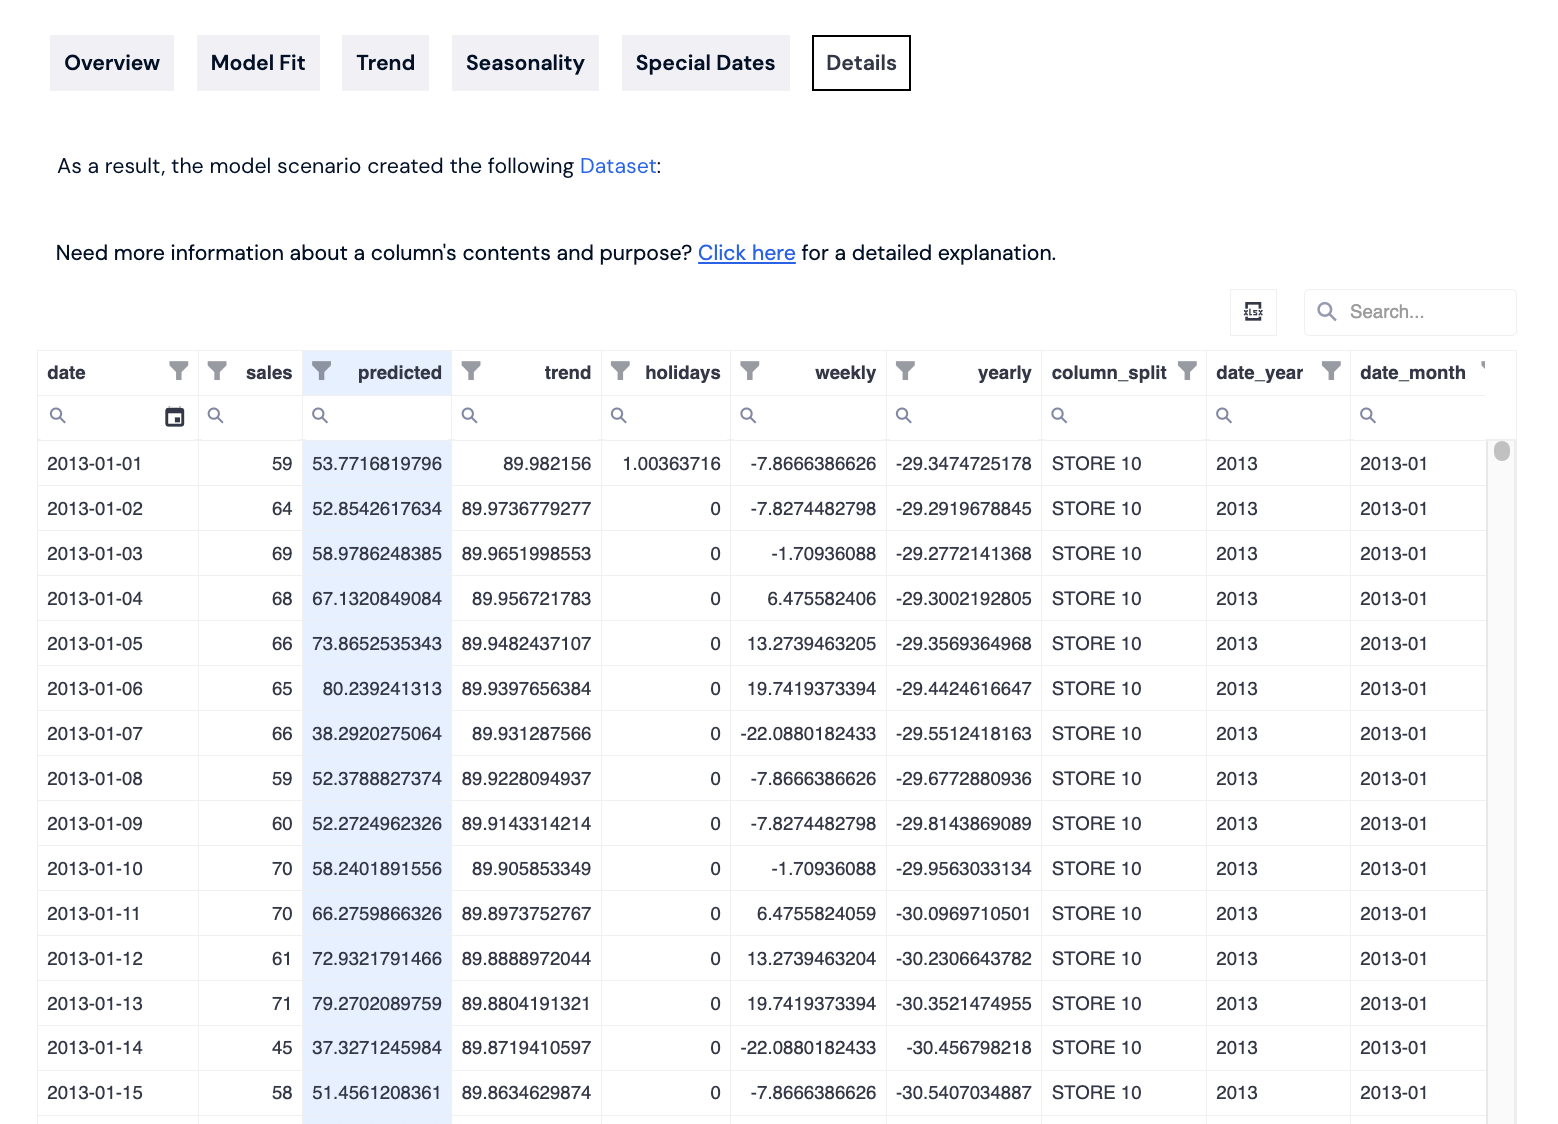Click the 'Click here' explanation link

click(746, 253)
